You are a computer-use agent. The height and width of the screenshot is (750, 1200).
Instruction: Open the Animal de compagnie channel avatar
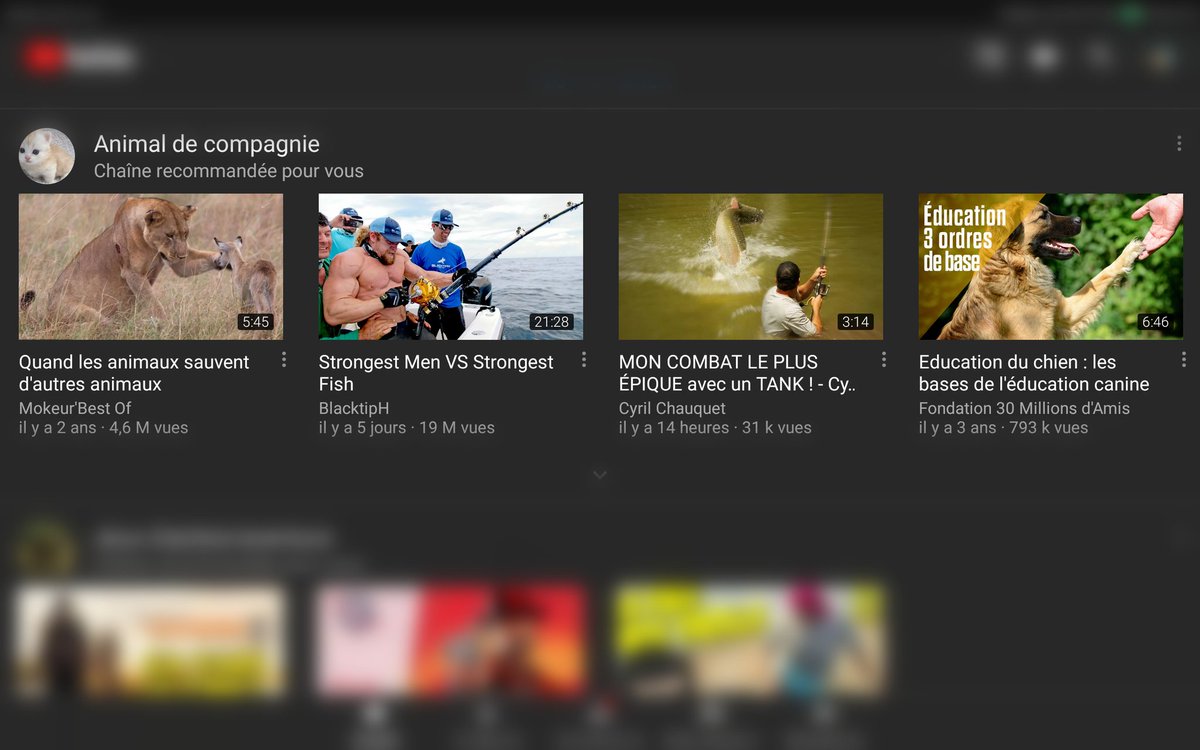click(47, 156)
